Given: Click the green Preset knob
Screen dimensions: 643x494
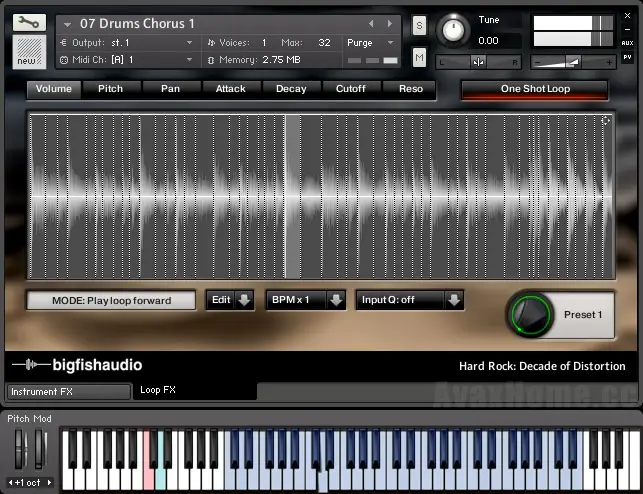Looking at the screenshot, I should [530, 314].
